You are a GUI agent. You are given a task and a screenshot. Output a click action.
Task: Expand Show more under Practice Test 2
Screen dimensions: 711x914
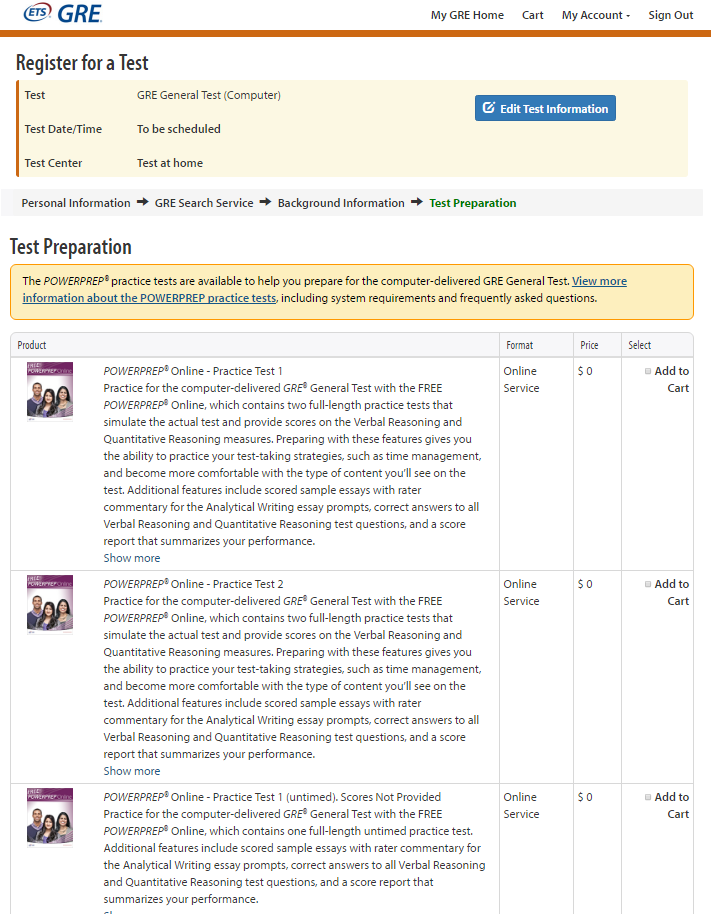(x=131, y=771)
